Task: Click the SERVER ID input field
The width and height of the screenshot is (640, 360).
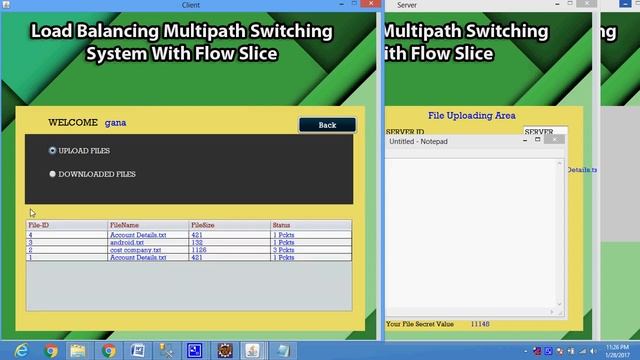Action: point(545,131)
